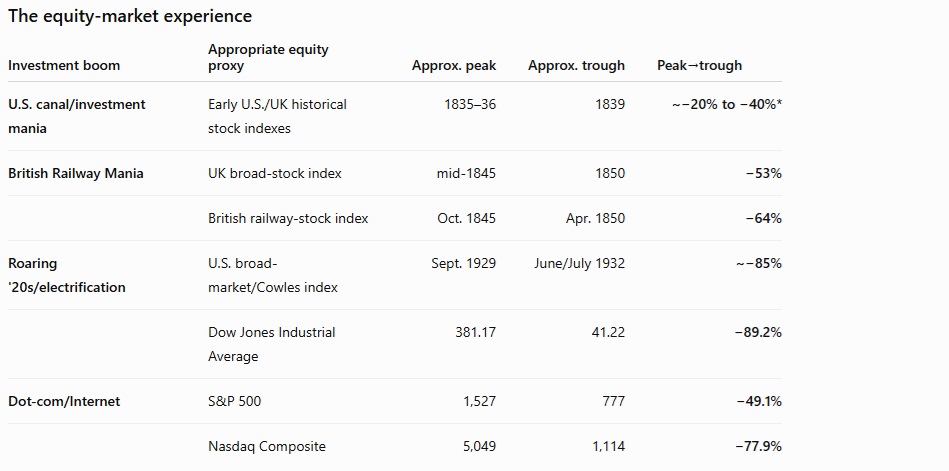Click the 'Approx. trough' column header

pos(576,65)
